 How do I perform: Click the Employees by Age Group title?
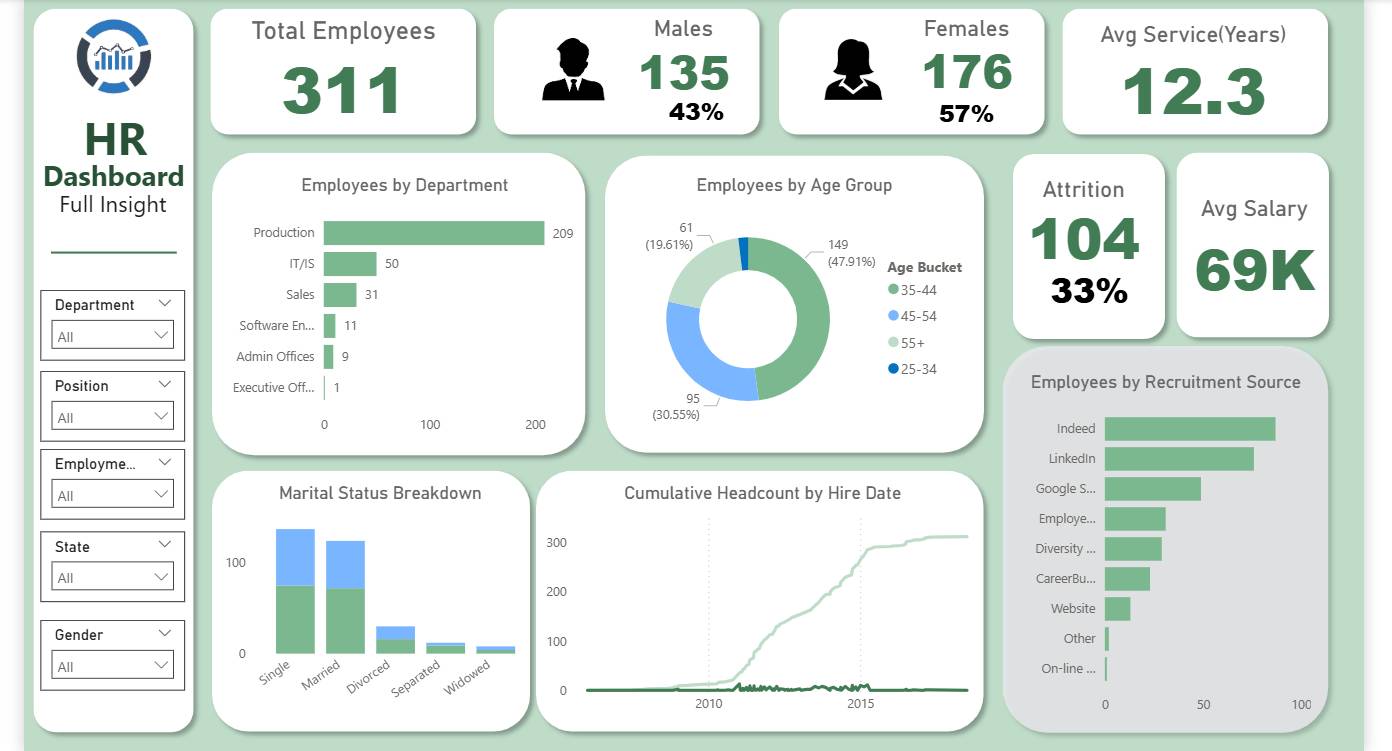(x=794, y=185)
